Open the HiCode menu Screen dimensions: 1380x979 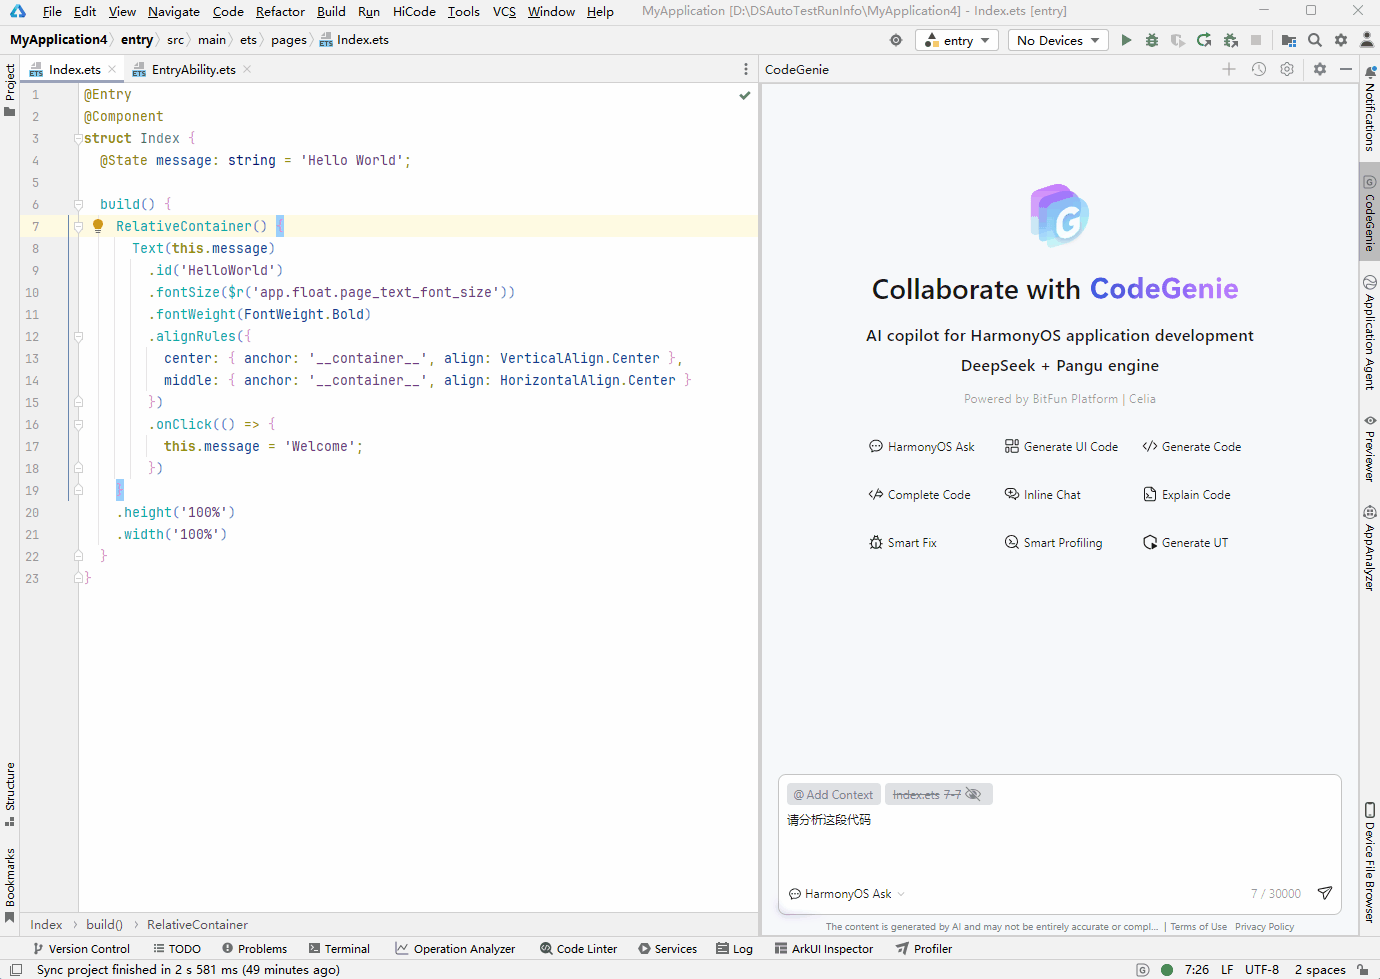pos(414,11)
